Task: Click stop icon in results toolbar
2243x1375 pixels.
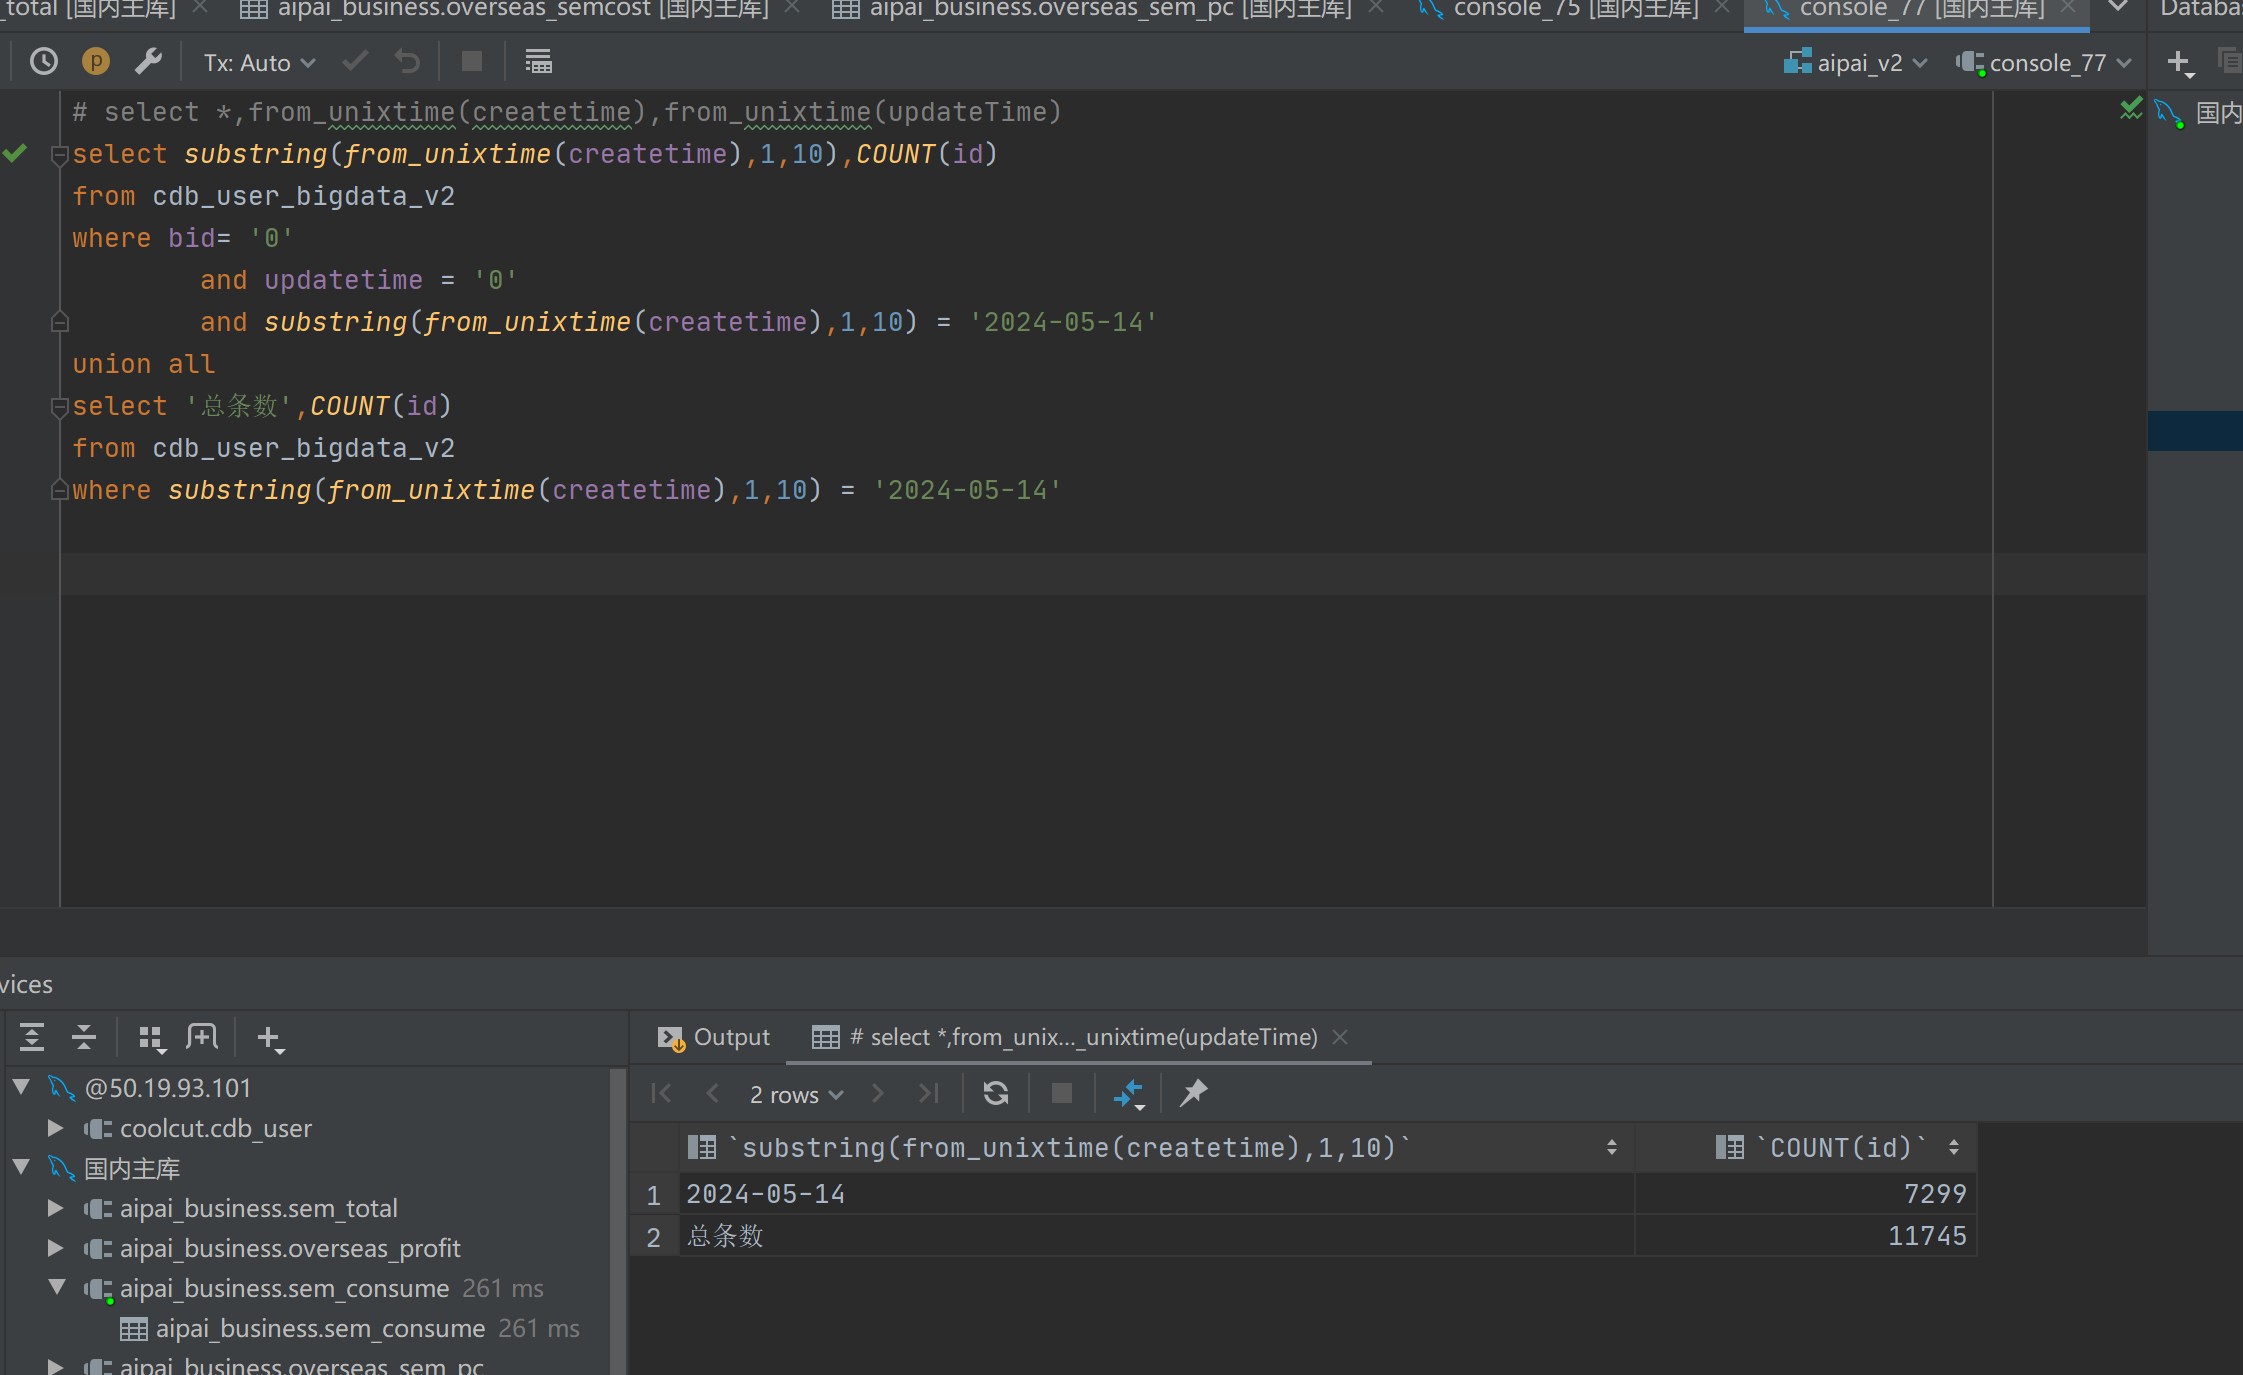Action: [x=1062, y=1093]
